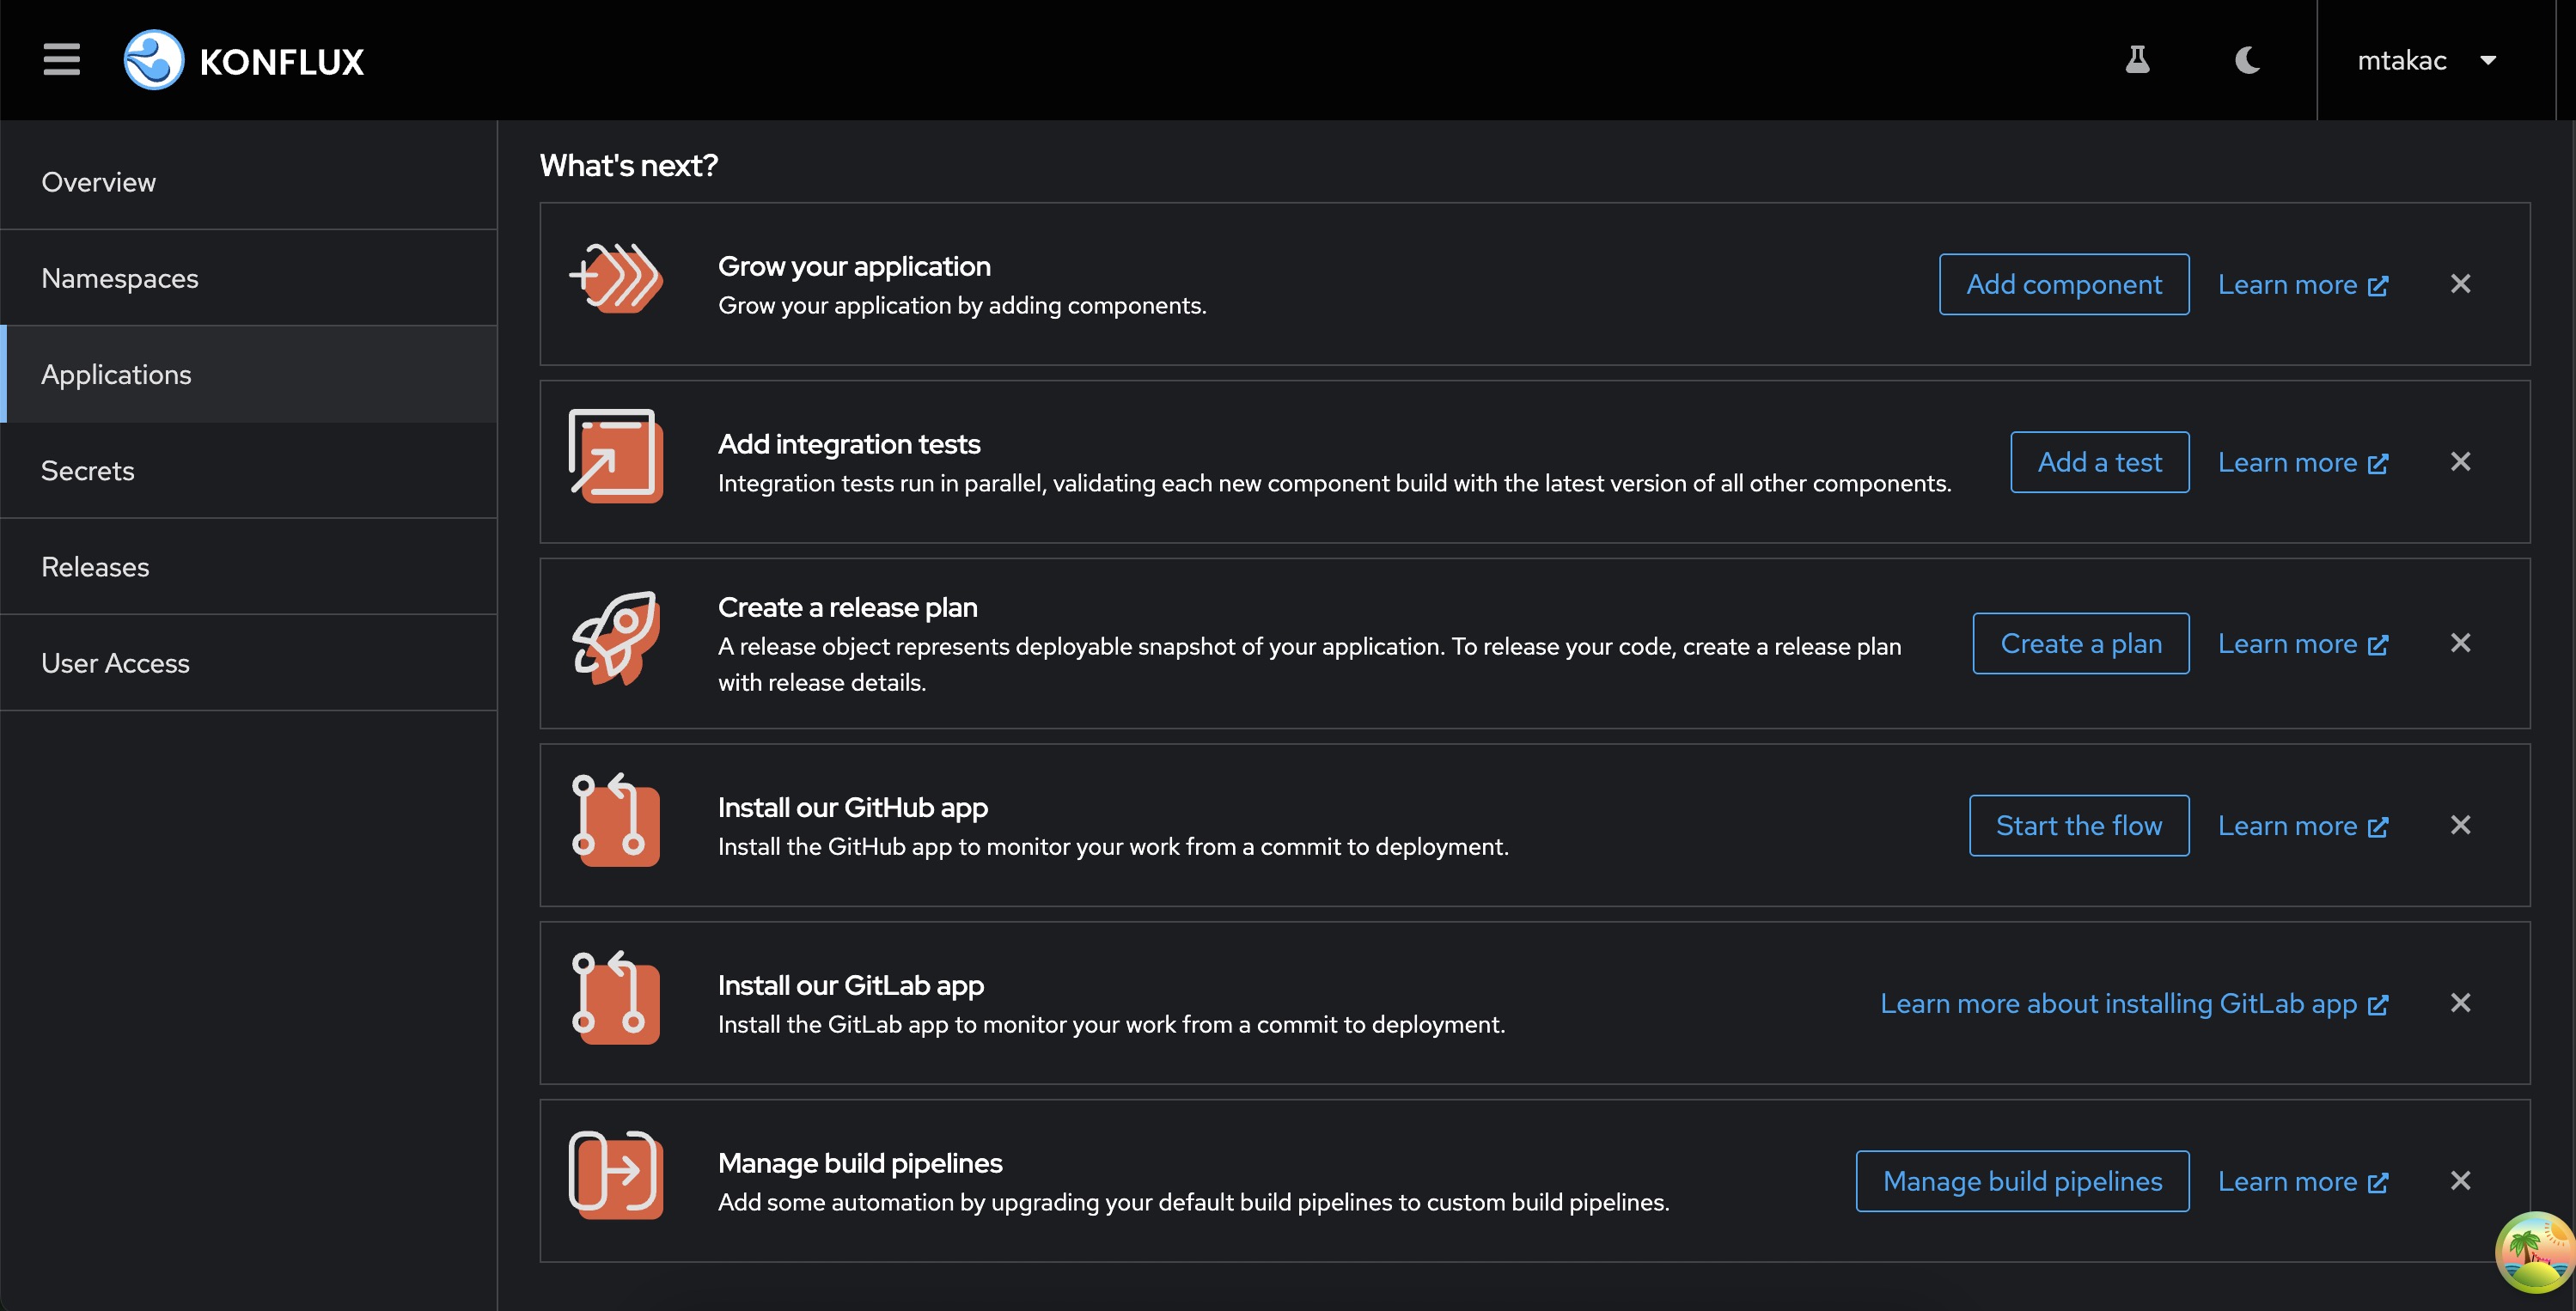Screen dimensions: 2576x1311
Task: Toggle dark theme moon icon
Action: [x=2247, y=60]
